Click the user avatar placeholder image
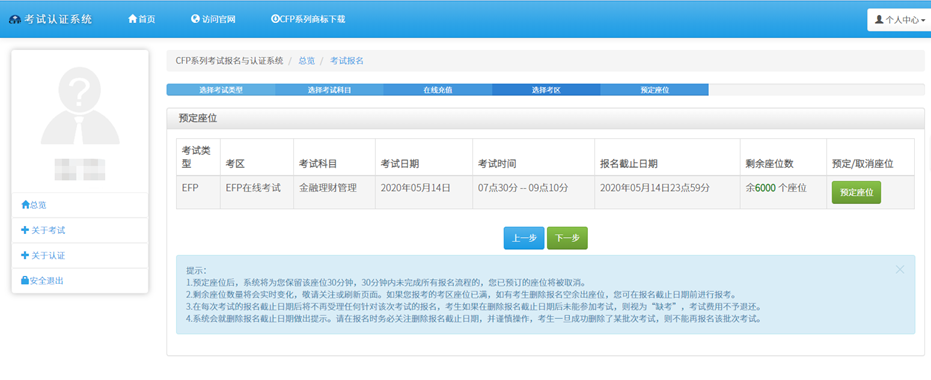This screenshot has height=380, width=931. (x=80, y=106)
